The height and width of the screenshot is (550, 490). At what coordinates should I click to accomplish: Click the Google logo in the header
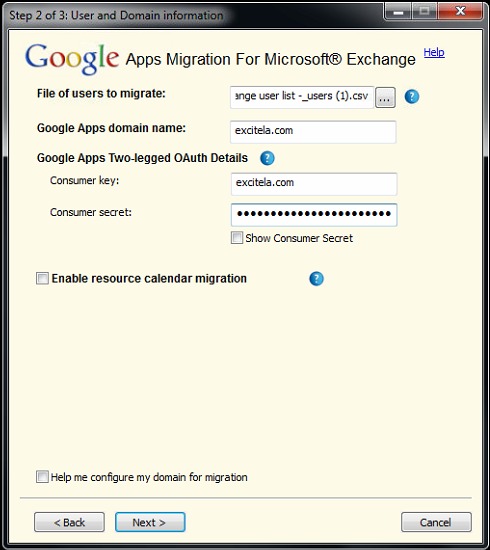(x=72, y=59)
